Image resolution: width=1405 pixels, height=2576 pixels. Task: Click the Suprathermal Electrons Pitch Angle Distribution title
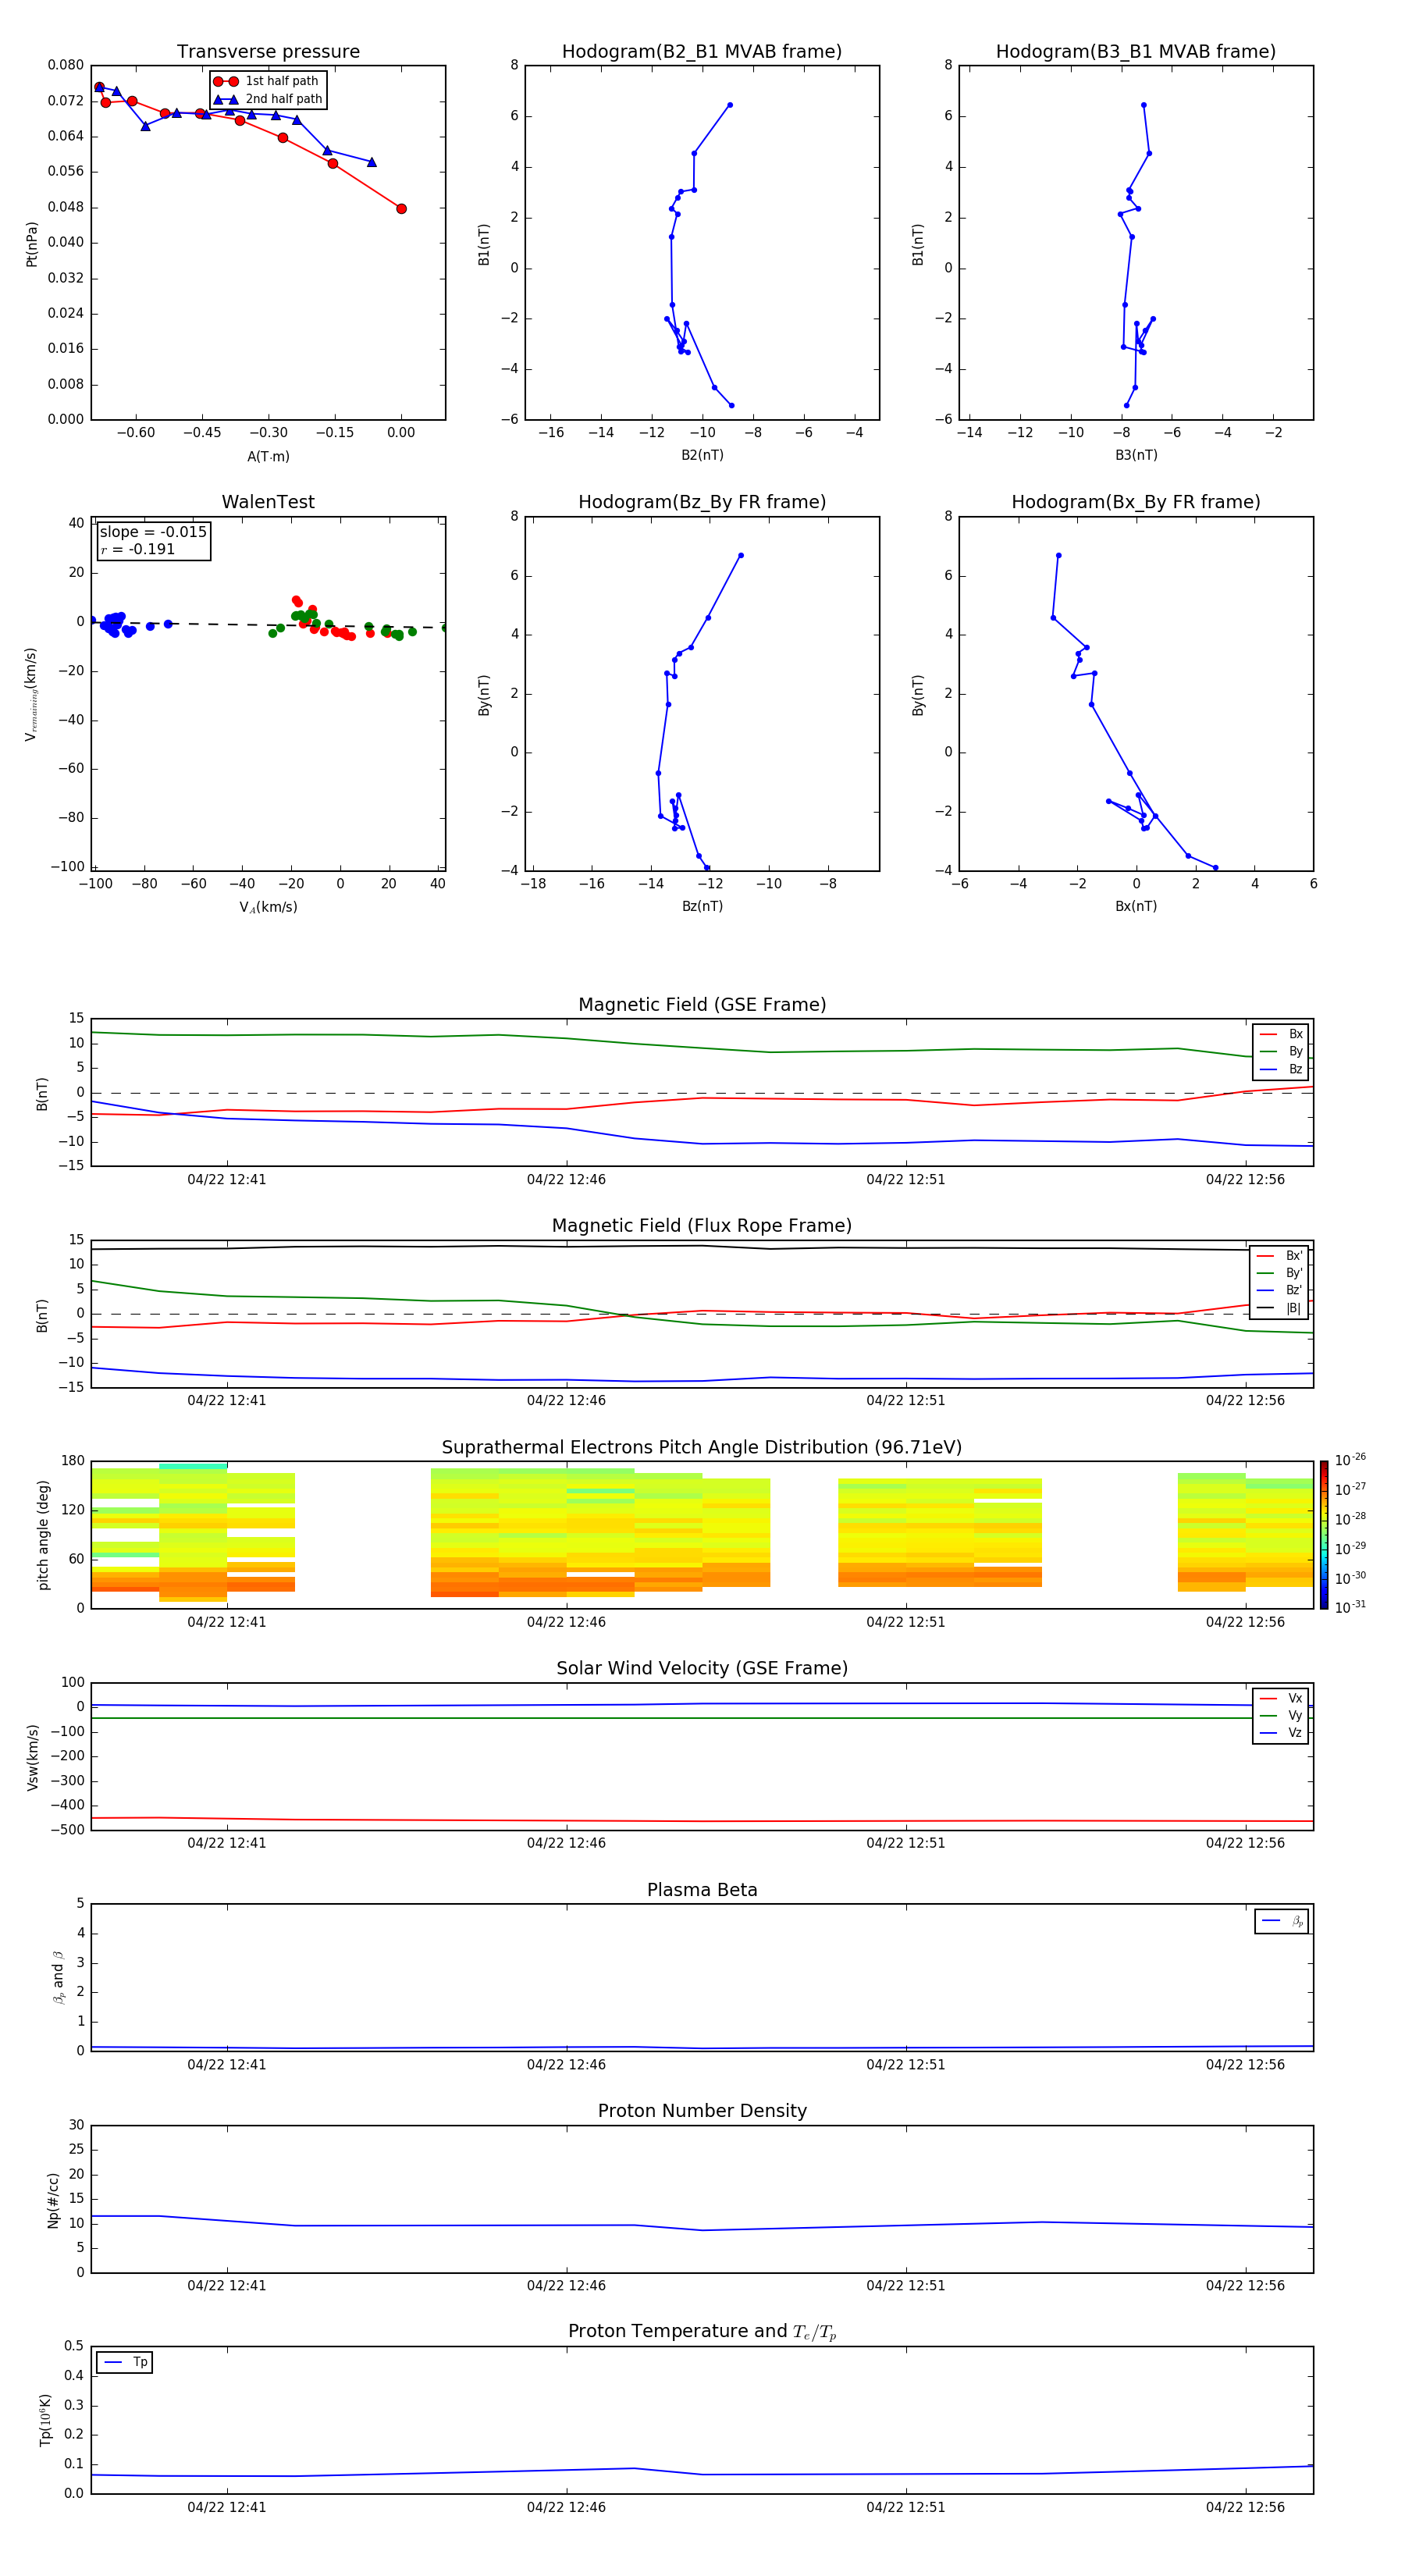point(702,1448)
